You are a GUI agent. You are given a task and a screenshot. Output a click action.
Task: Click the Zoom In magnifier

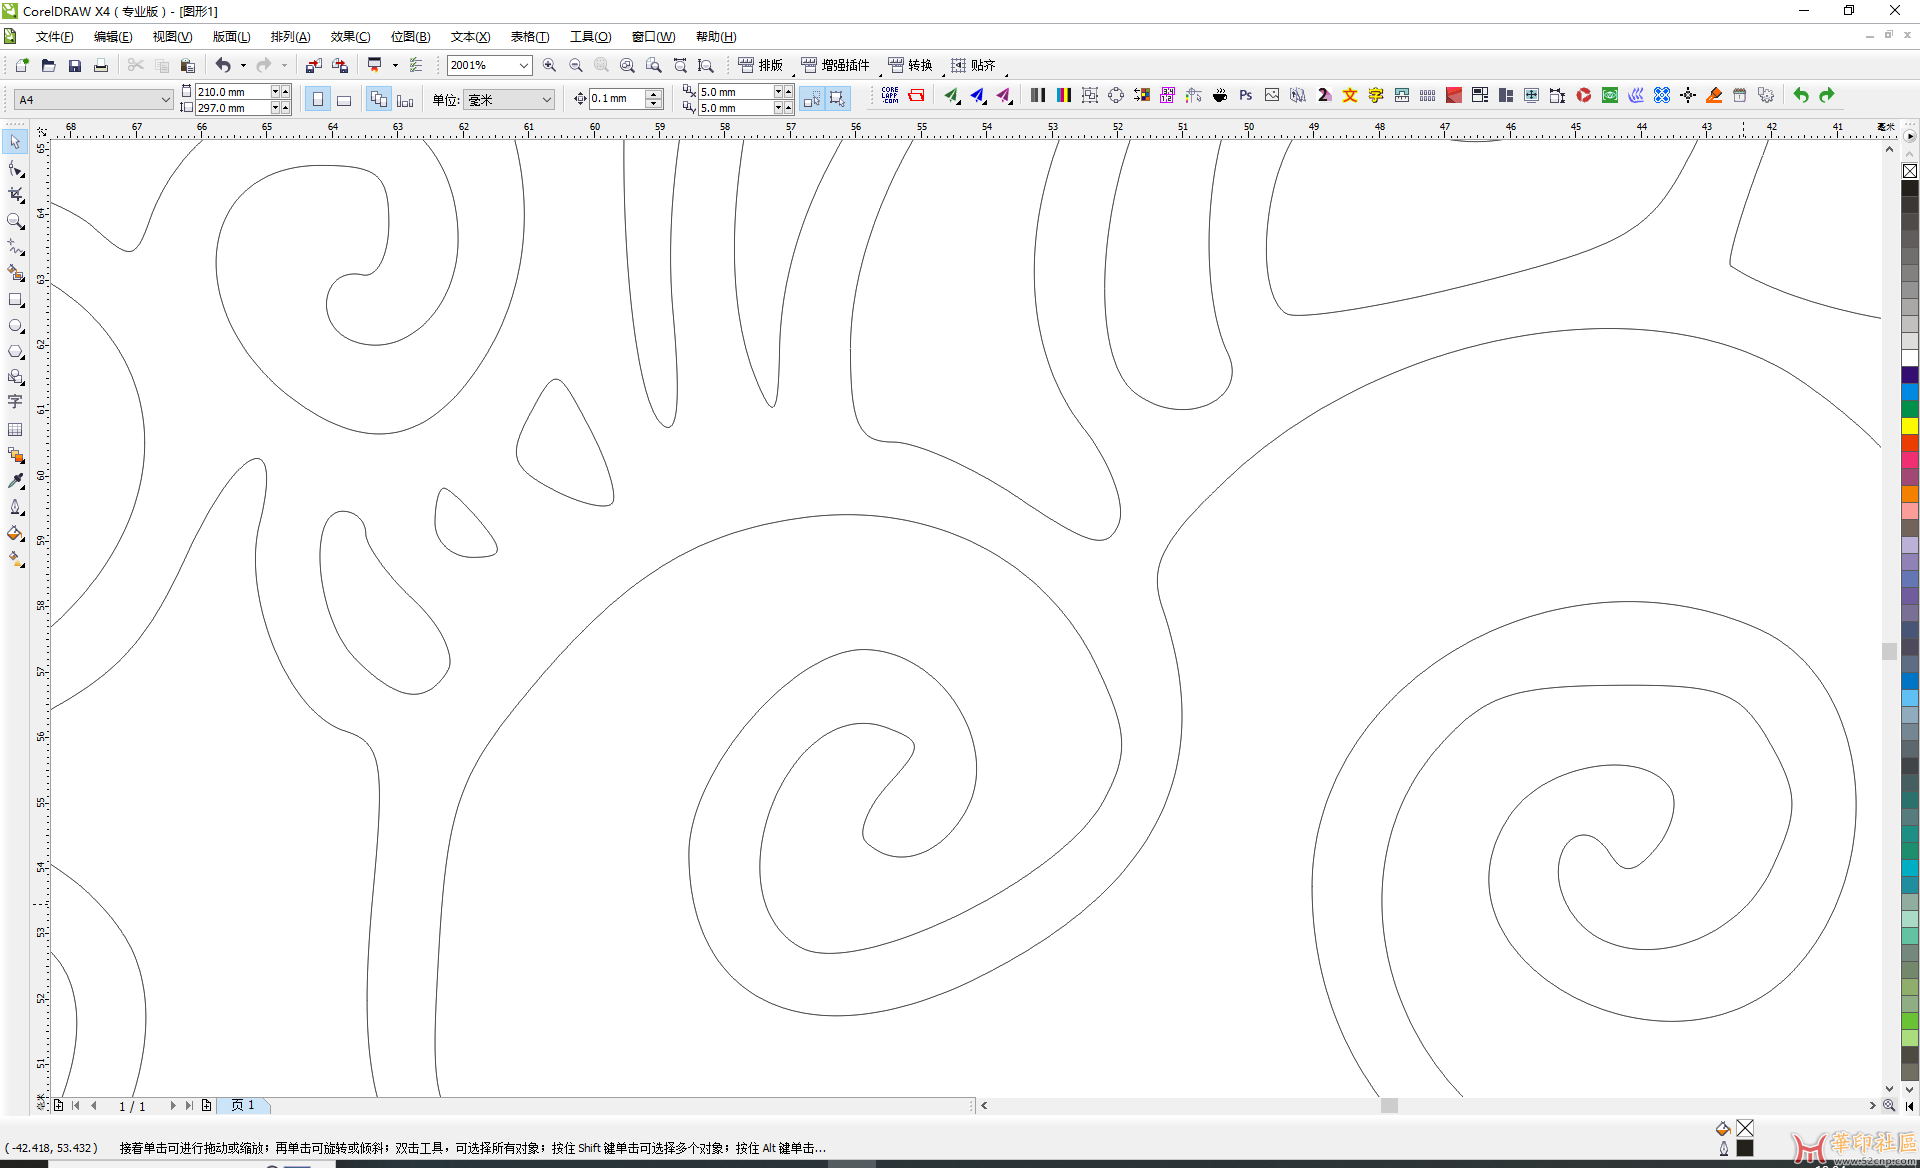(x=549, y=65)
